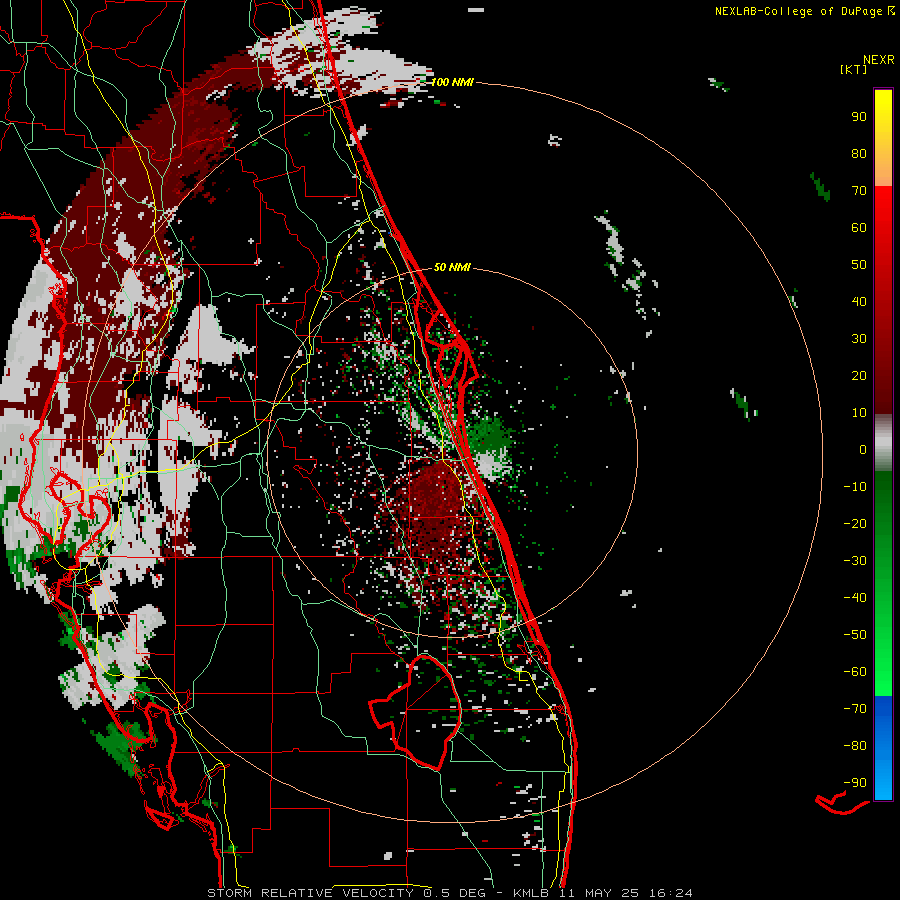Screen dimensions: 900x900
Task: Click the 0 value on velocity scale
Action: pyautogui.click(x=863, y=449)
